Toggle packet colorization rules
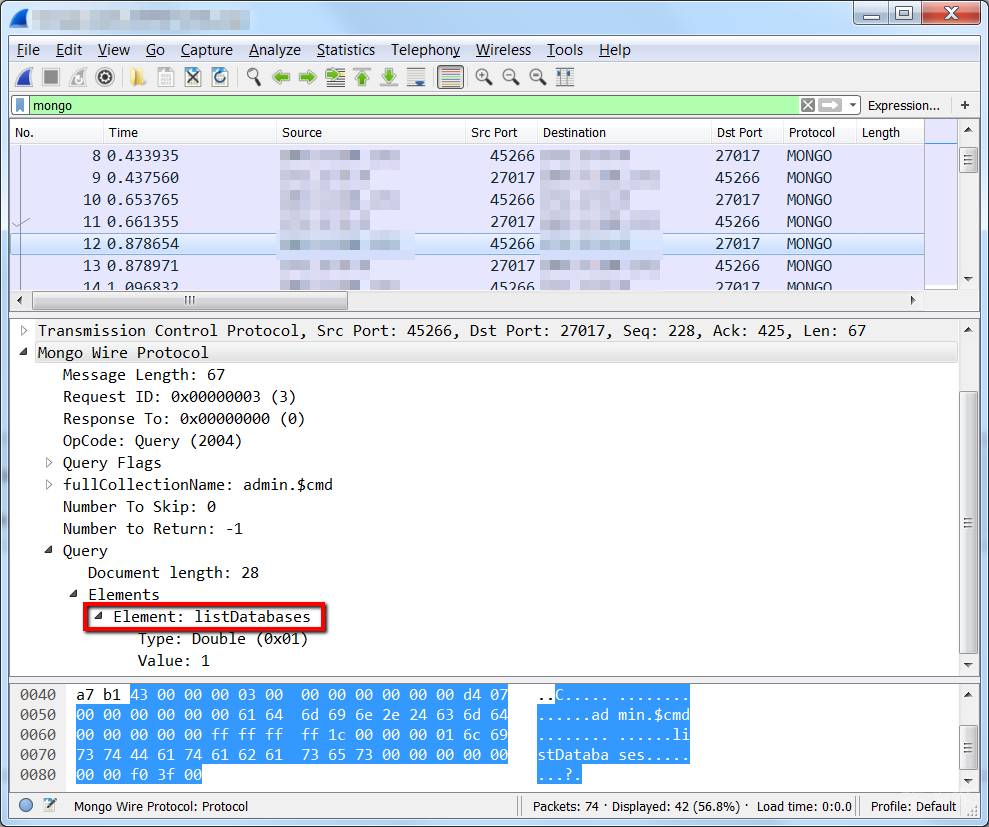The width and height of the screenshot is (989, 827). (450, 78)
